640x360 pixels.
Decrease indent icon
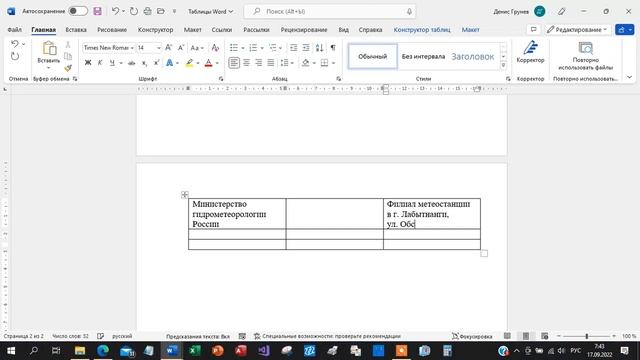pos(293,48)
